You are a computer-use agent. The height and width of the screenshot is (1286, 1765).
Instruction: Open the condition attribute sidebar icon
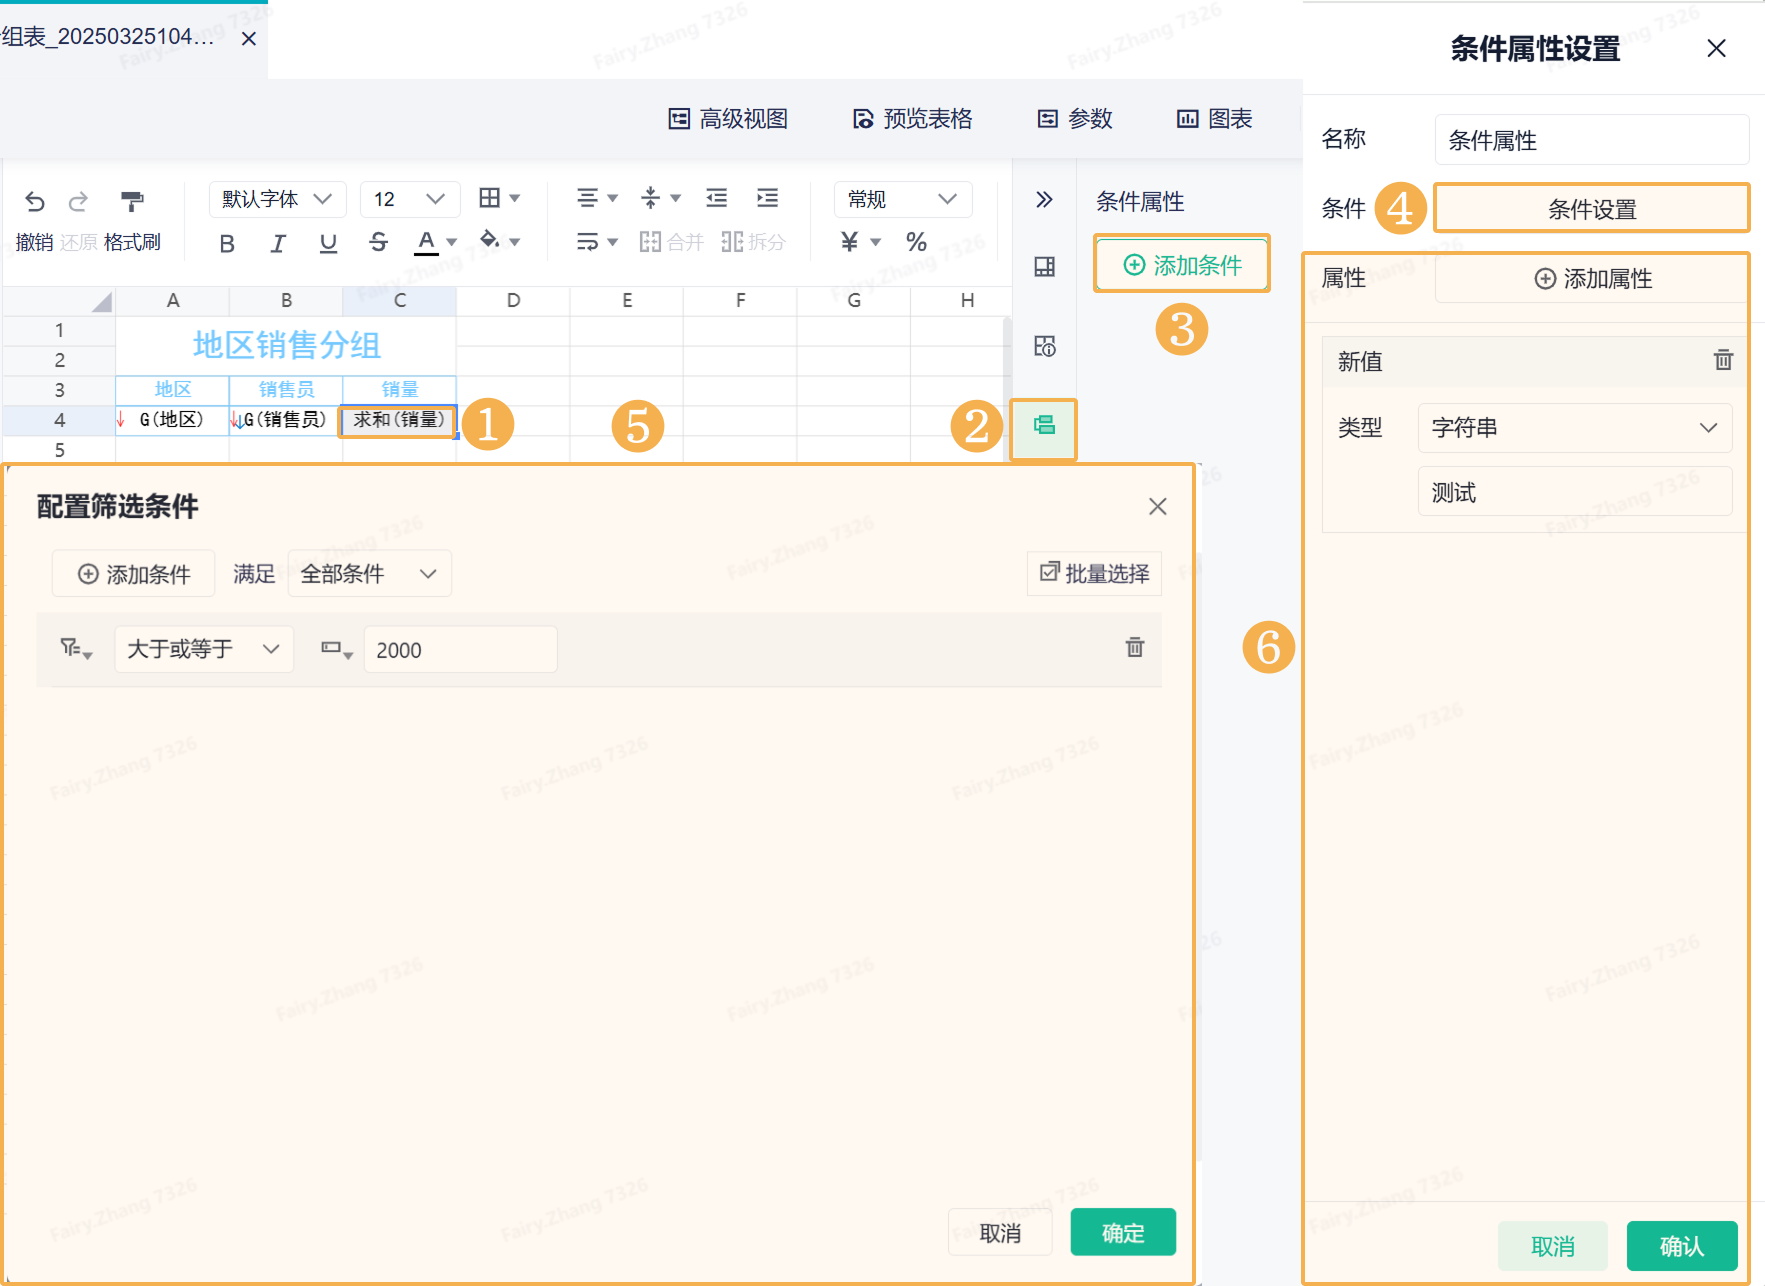click(x=1044, y=426)
